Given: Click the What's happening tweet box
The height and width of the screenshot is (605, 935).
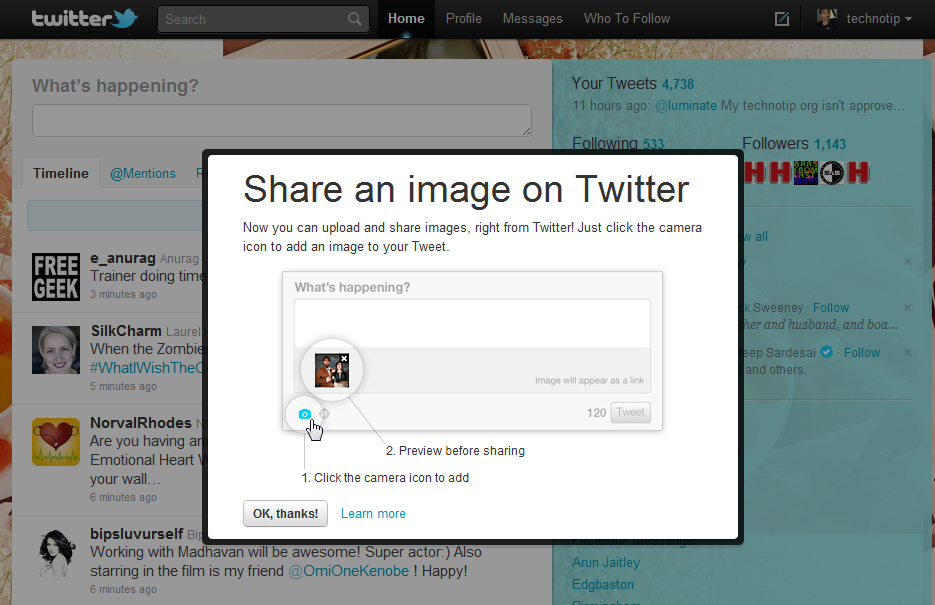Looking at the screenshot, I should coord(281,120).
